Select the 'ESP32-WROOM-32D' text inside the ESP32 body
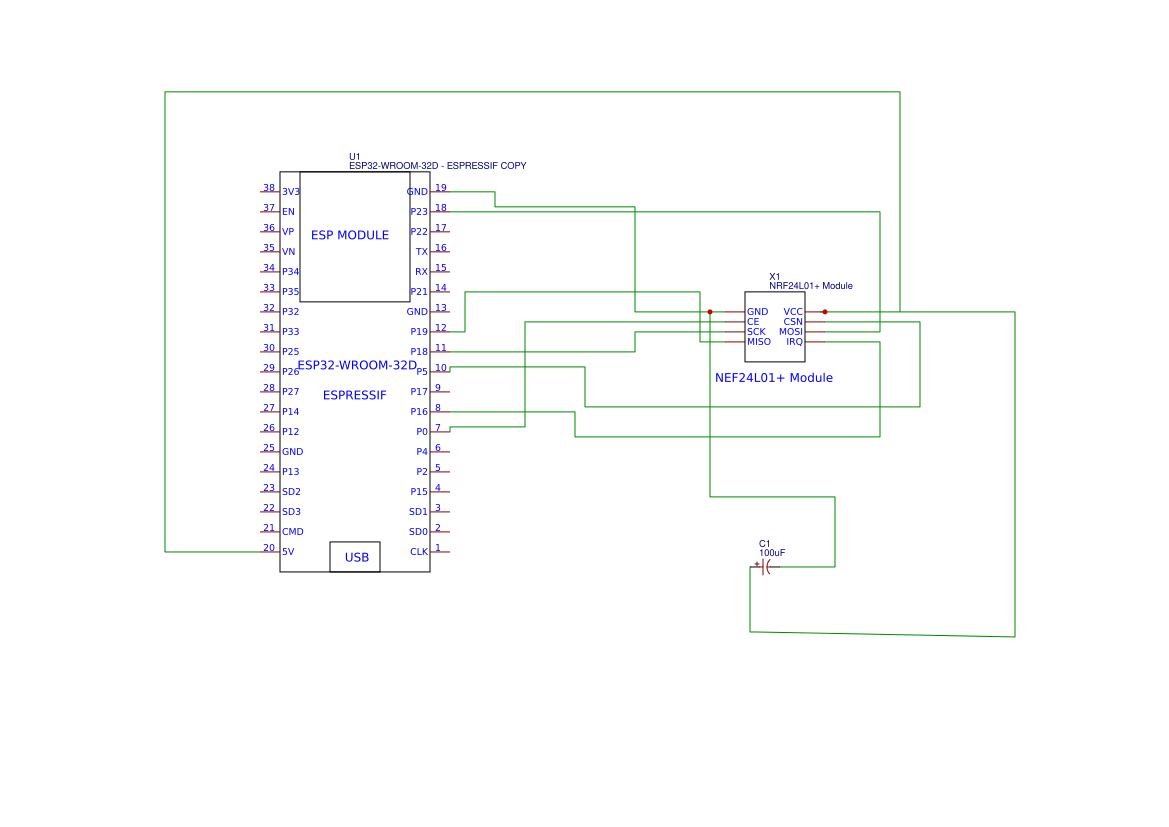The image size is (1169, 827). 357,365
